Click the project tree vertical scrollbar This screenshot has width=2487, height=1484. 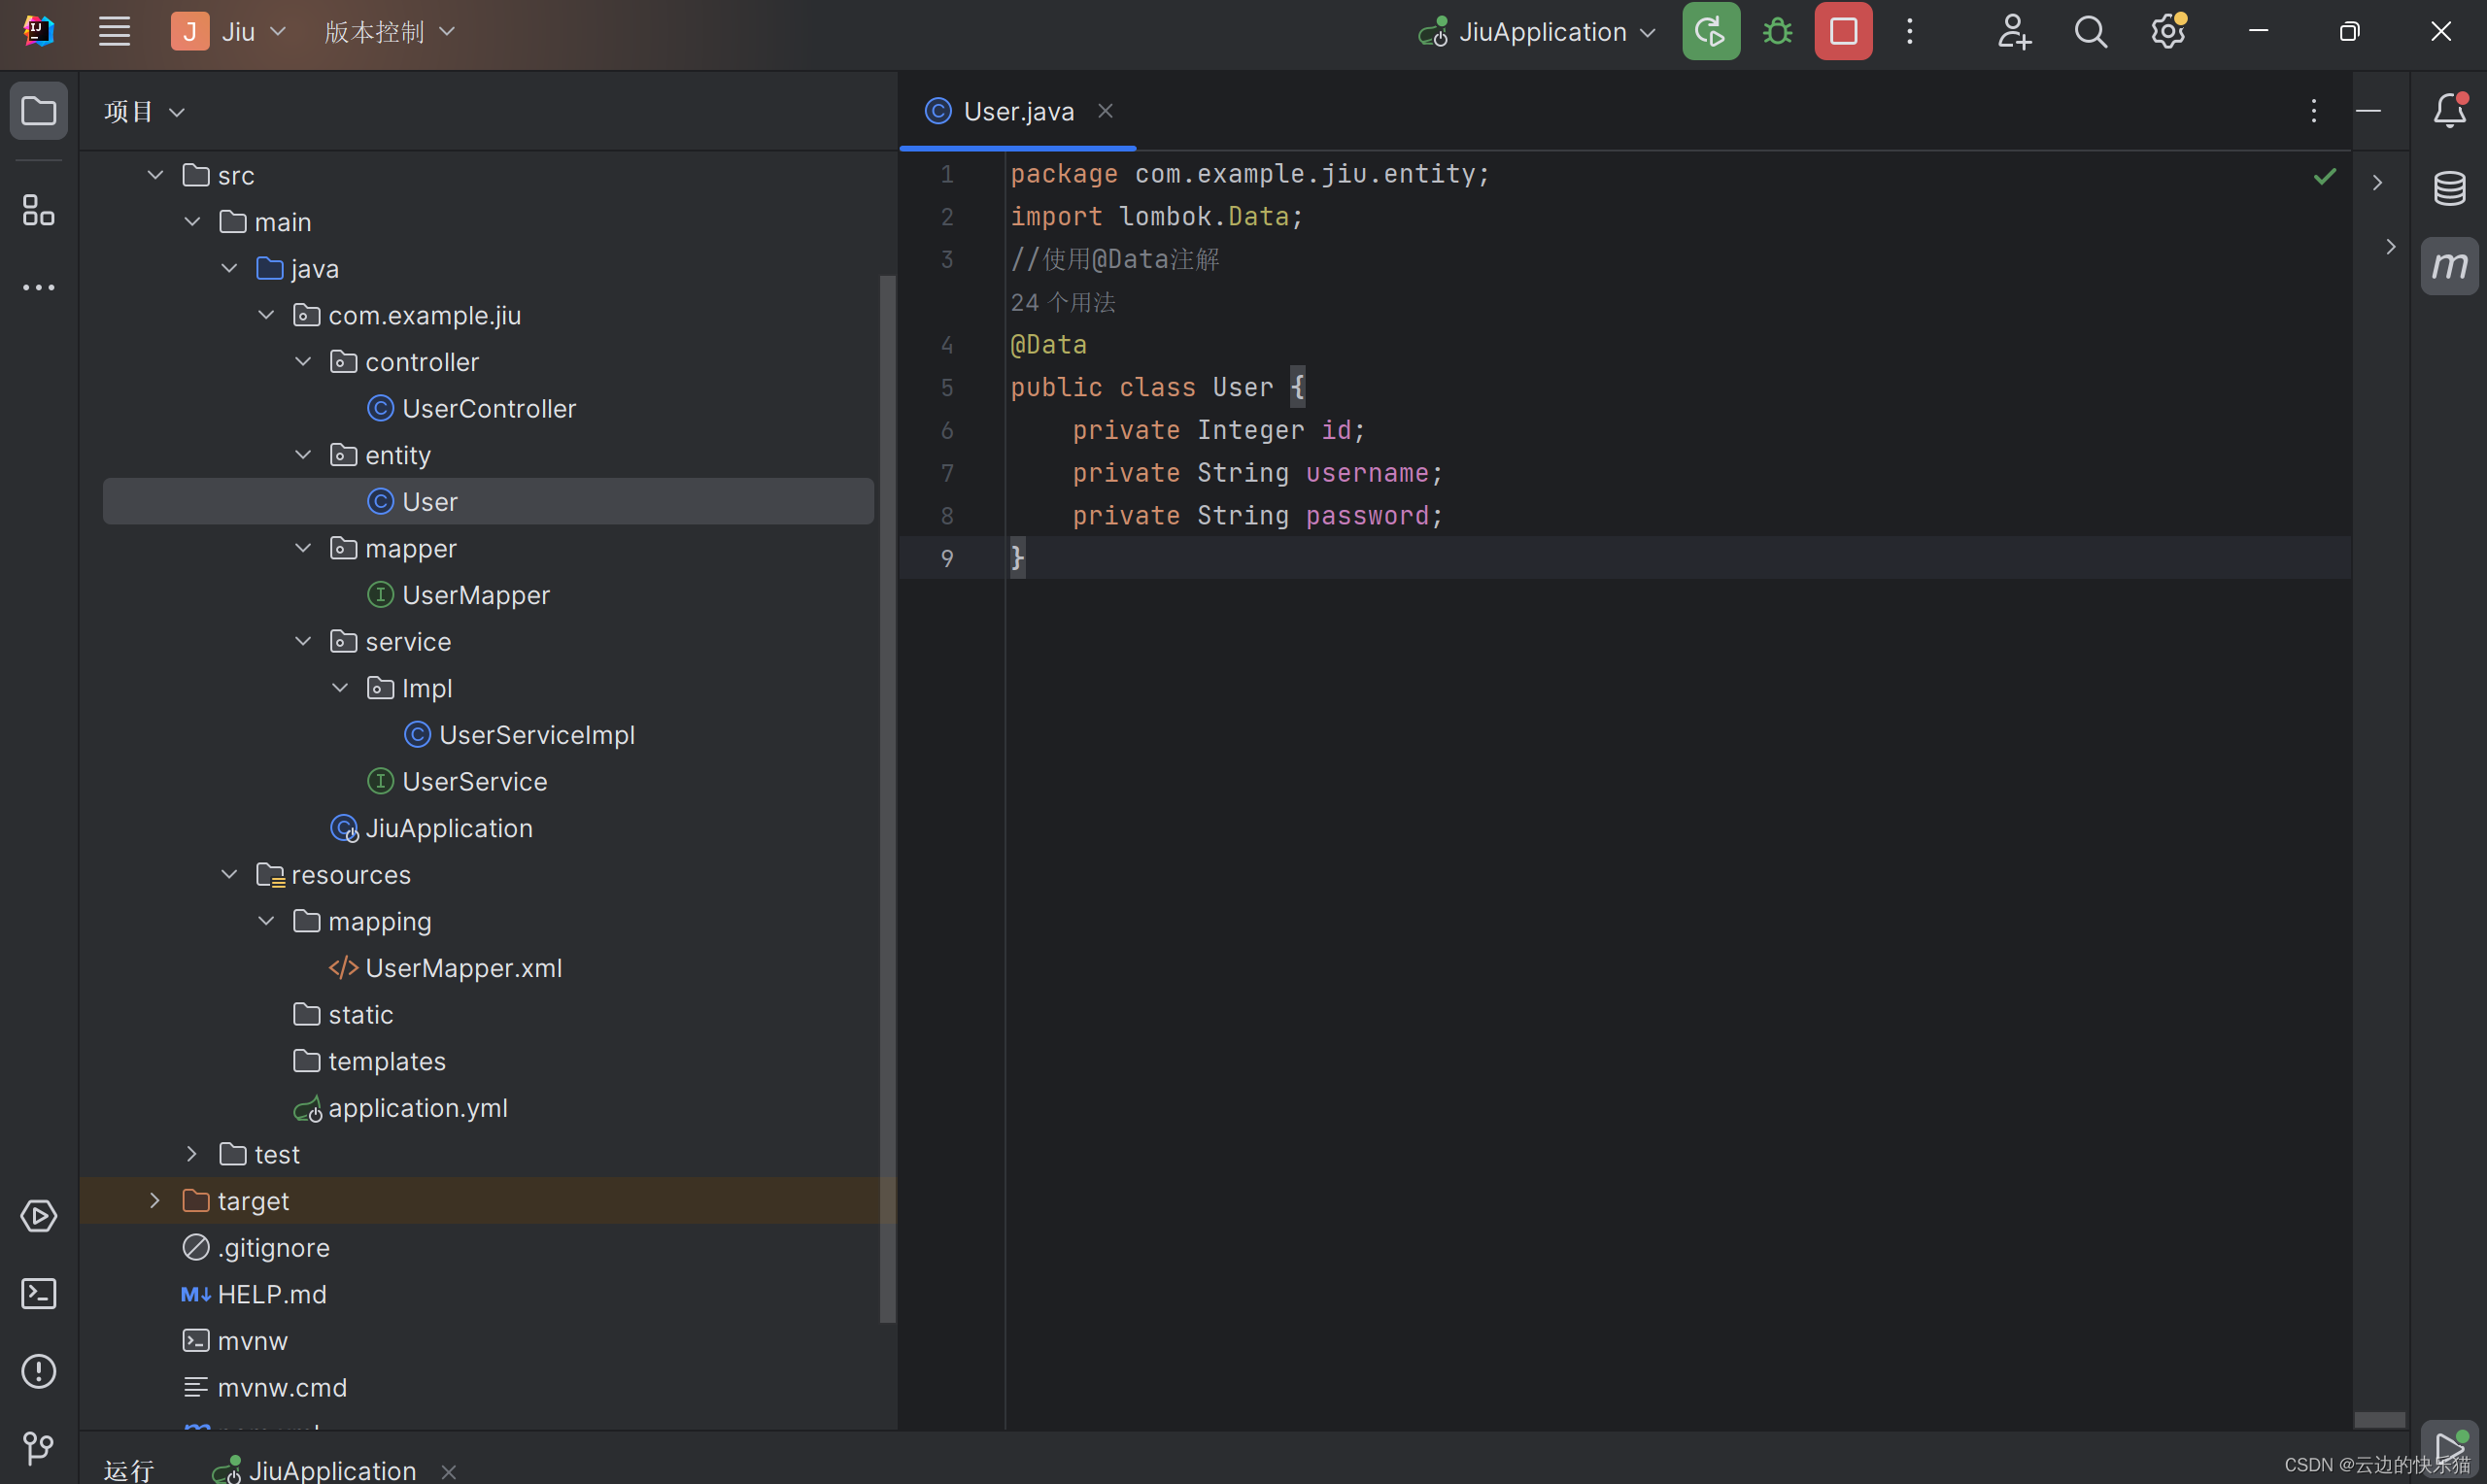click(886, 800)
